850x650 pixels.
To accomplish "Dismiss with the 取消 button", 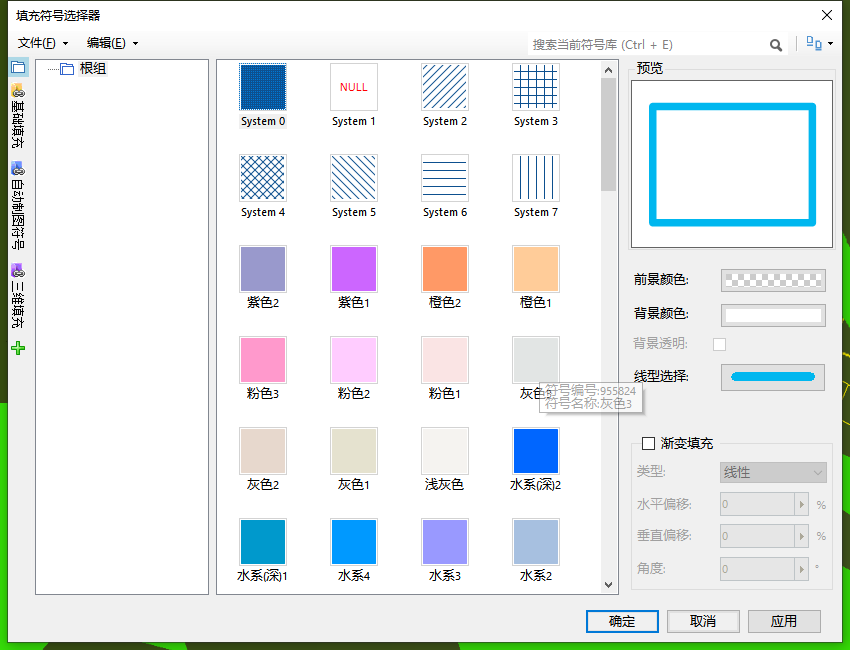I will tap(703, 621).
